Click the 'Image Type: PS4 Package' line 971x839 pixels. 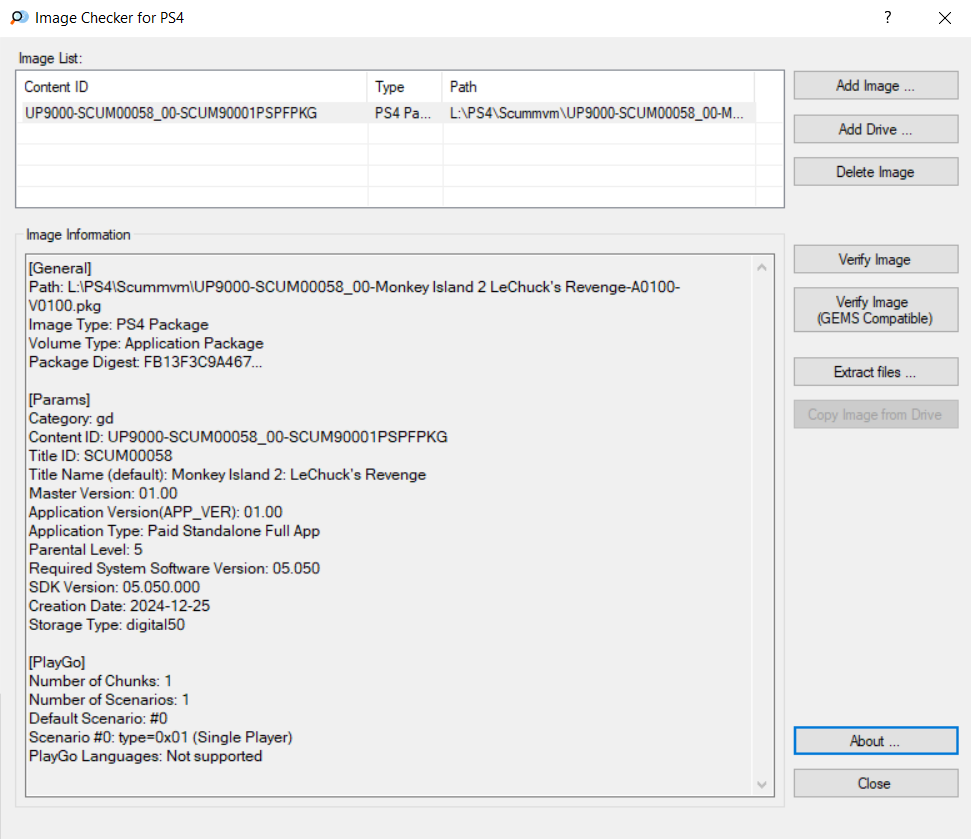pos(118,324)
